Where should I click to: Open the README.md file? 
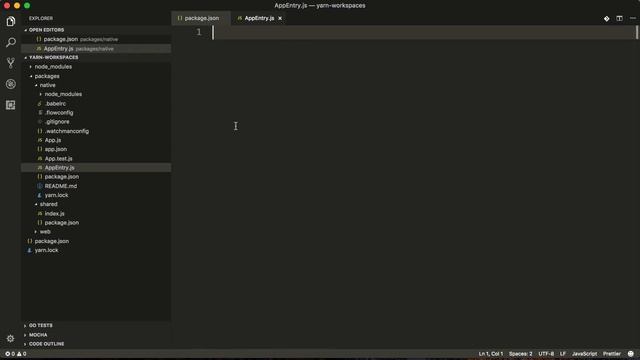click(x=60, y=186)
